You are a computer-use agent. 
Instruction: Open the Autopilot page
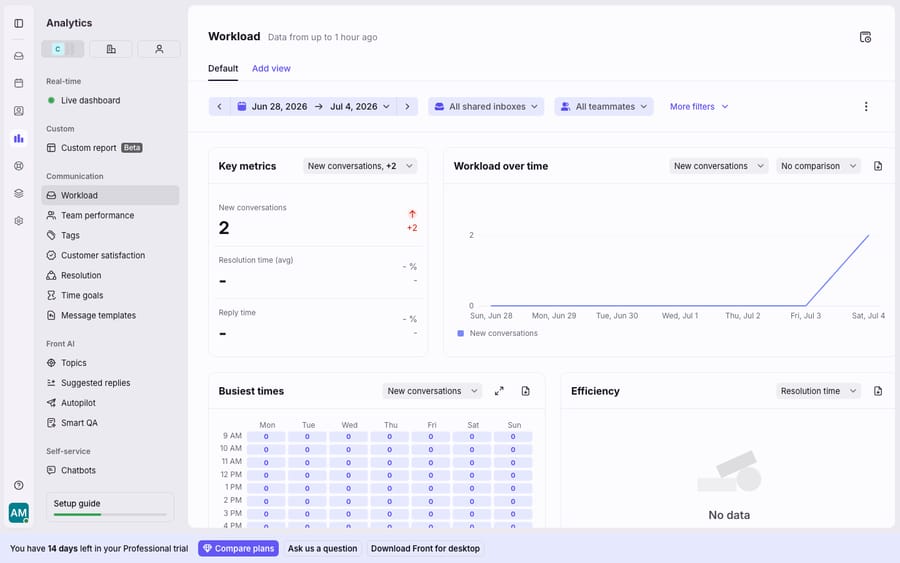tap(110, 403)
